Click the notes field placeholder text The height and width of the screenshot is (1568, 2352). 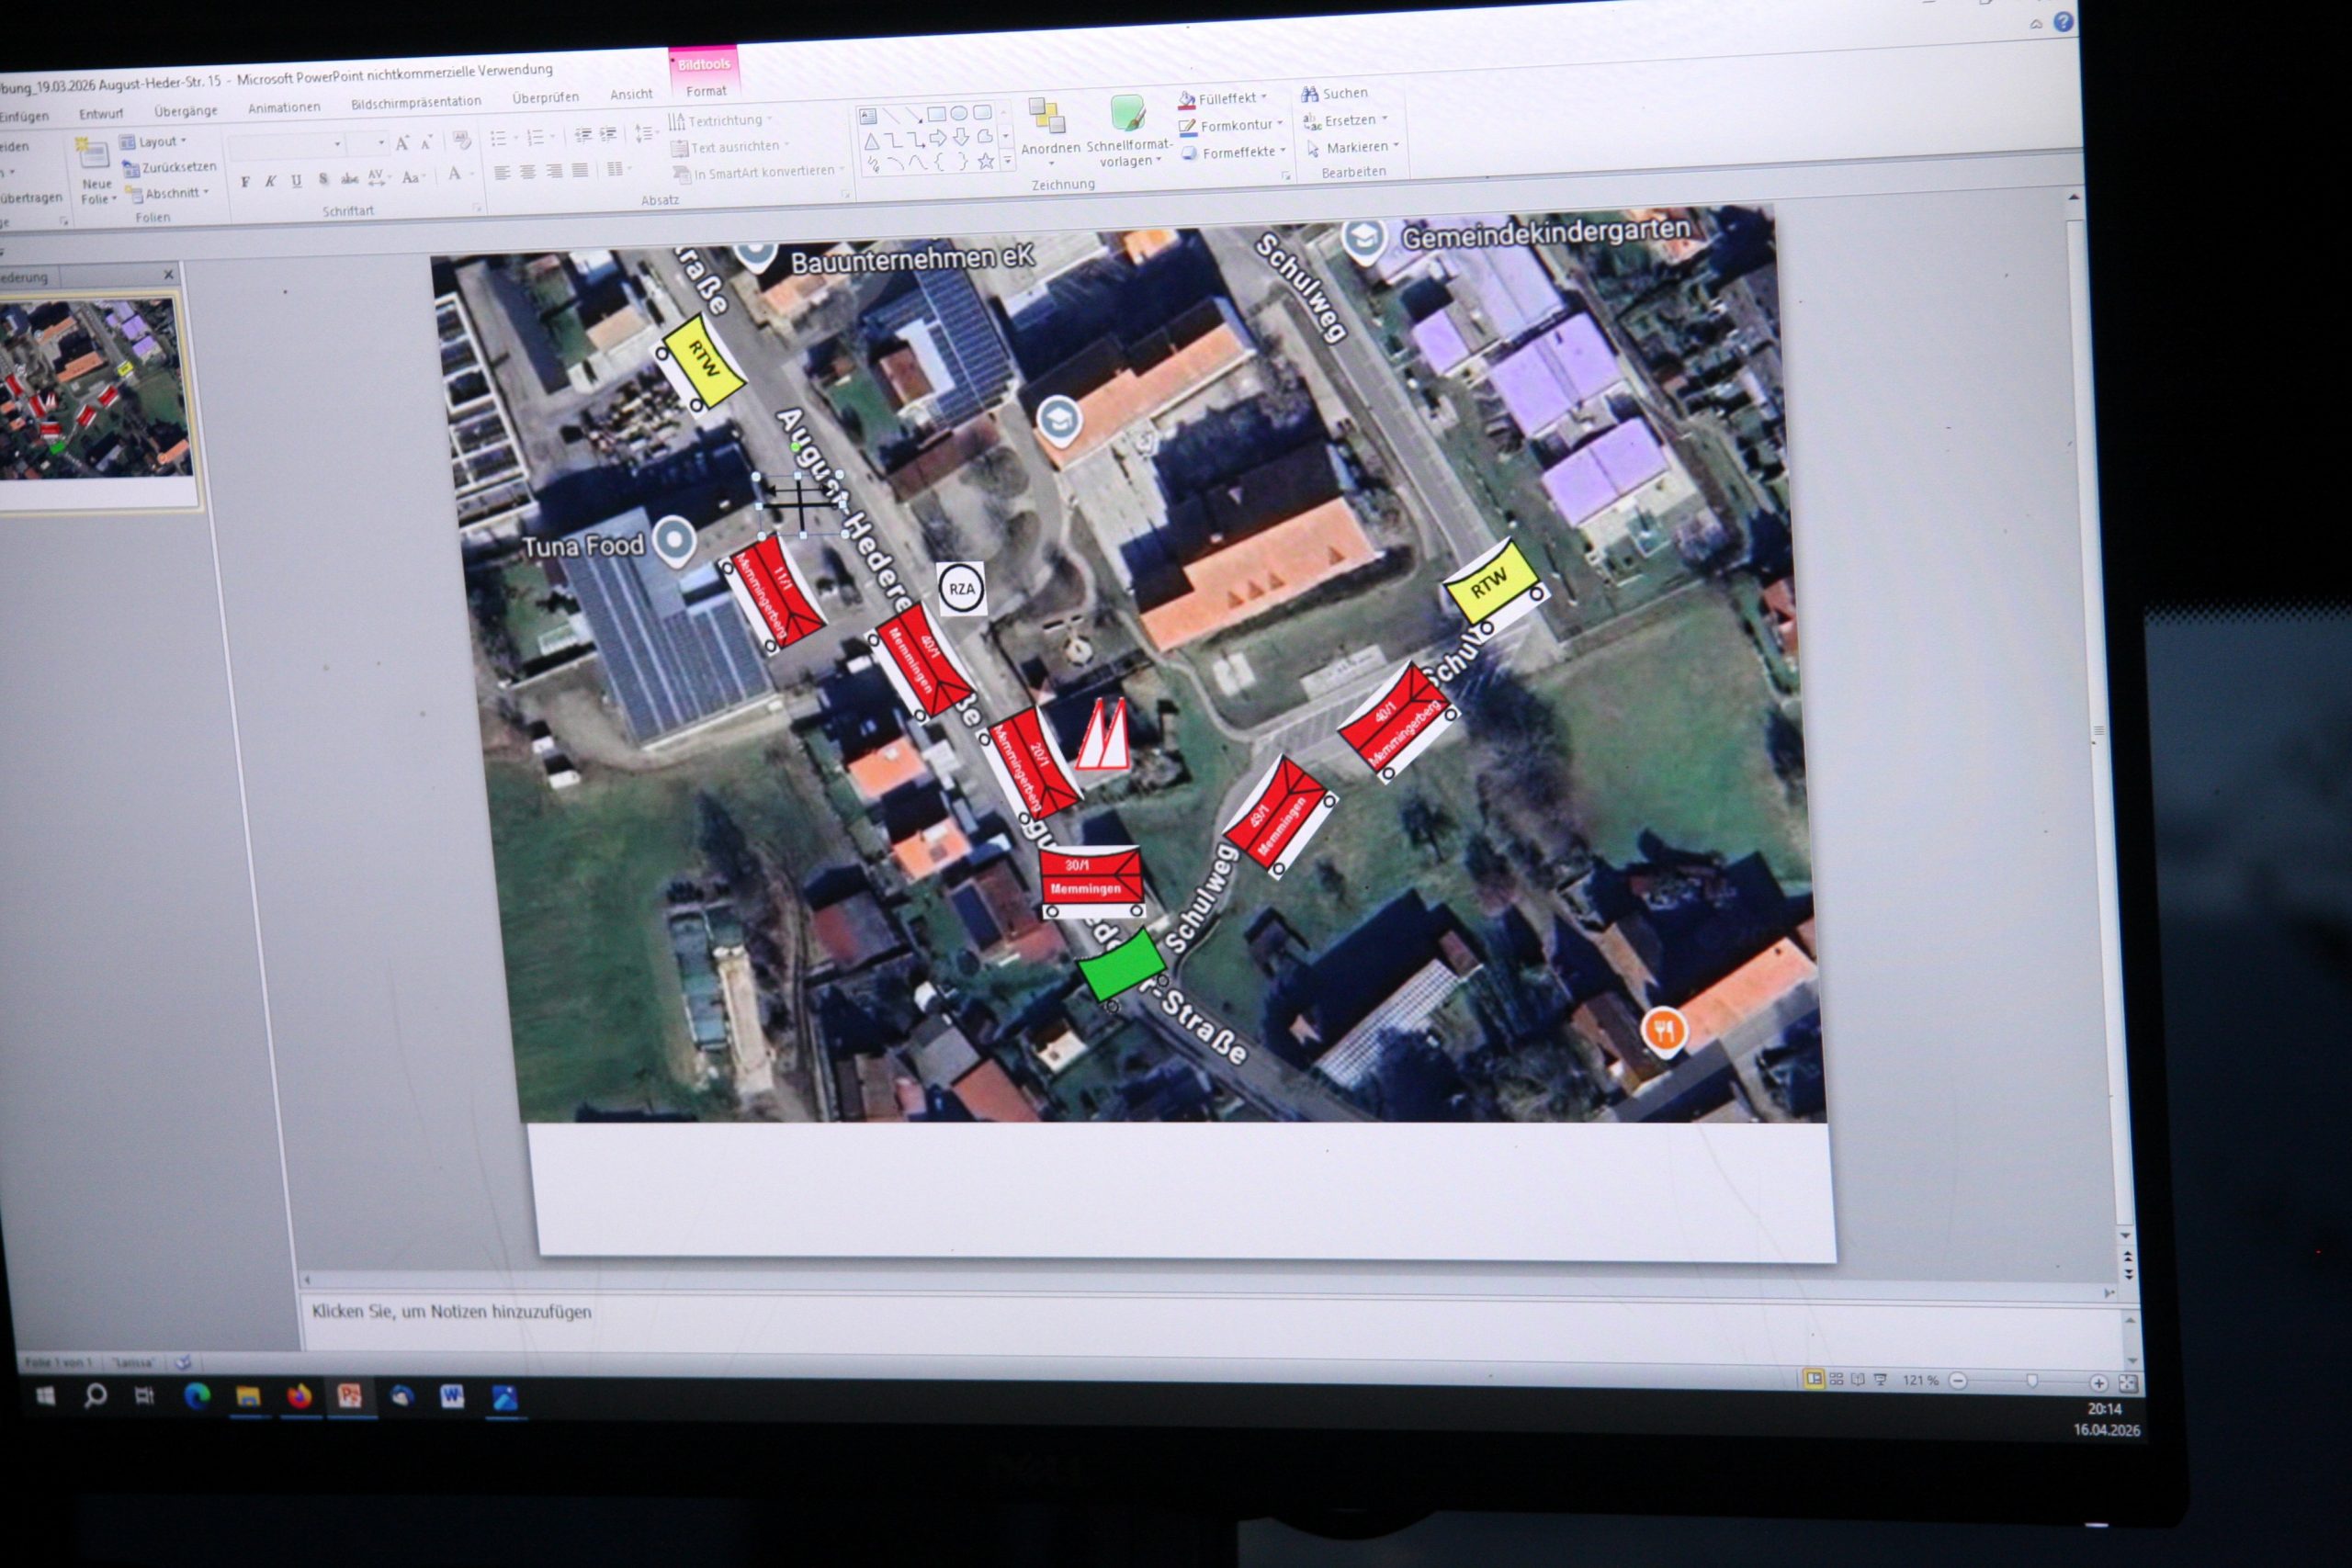click(451, 1311)
